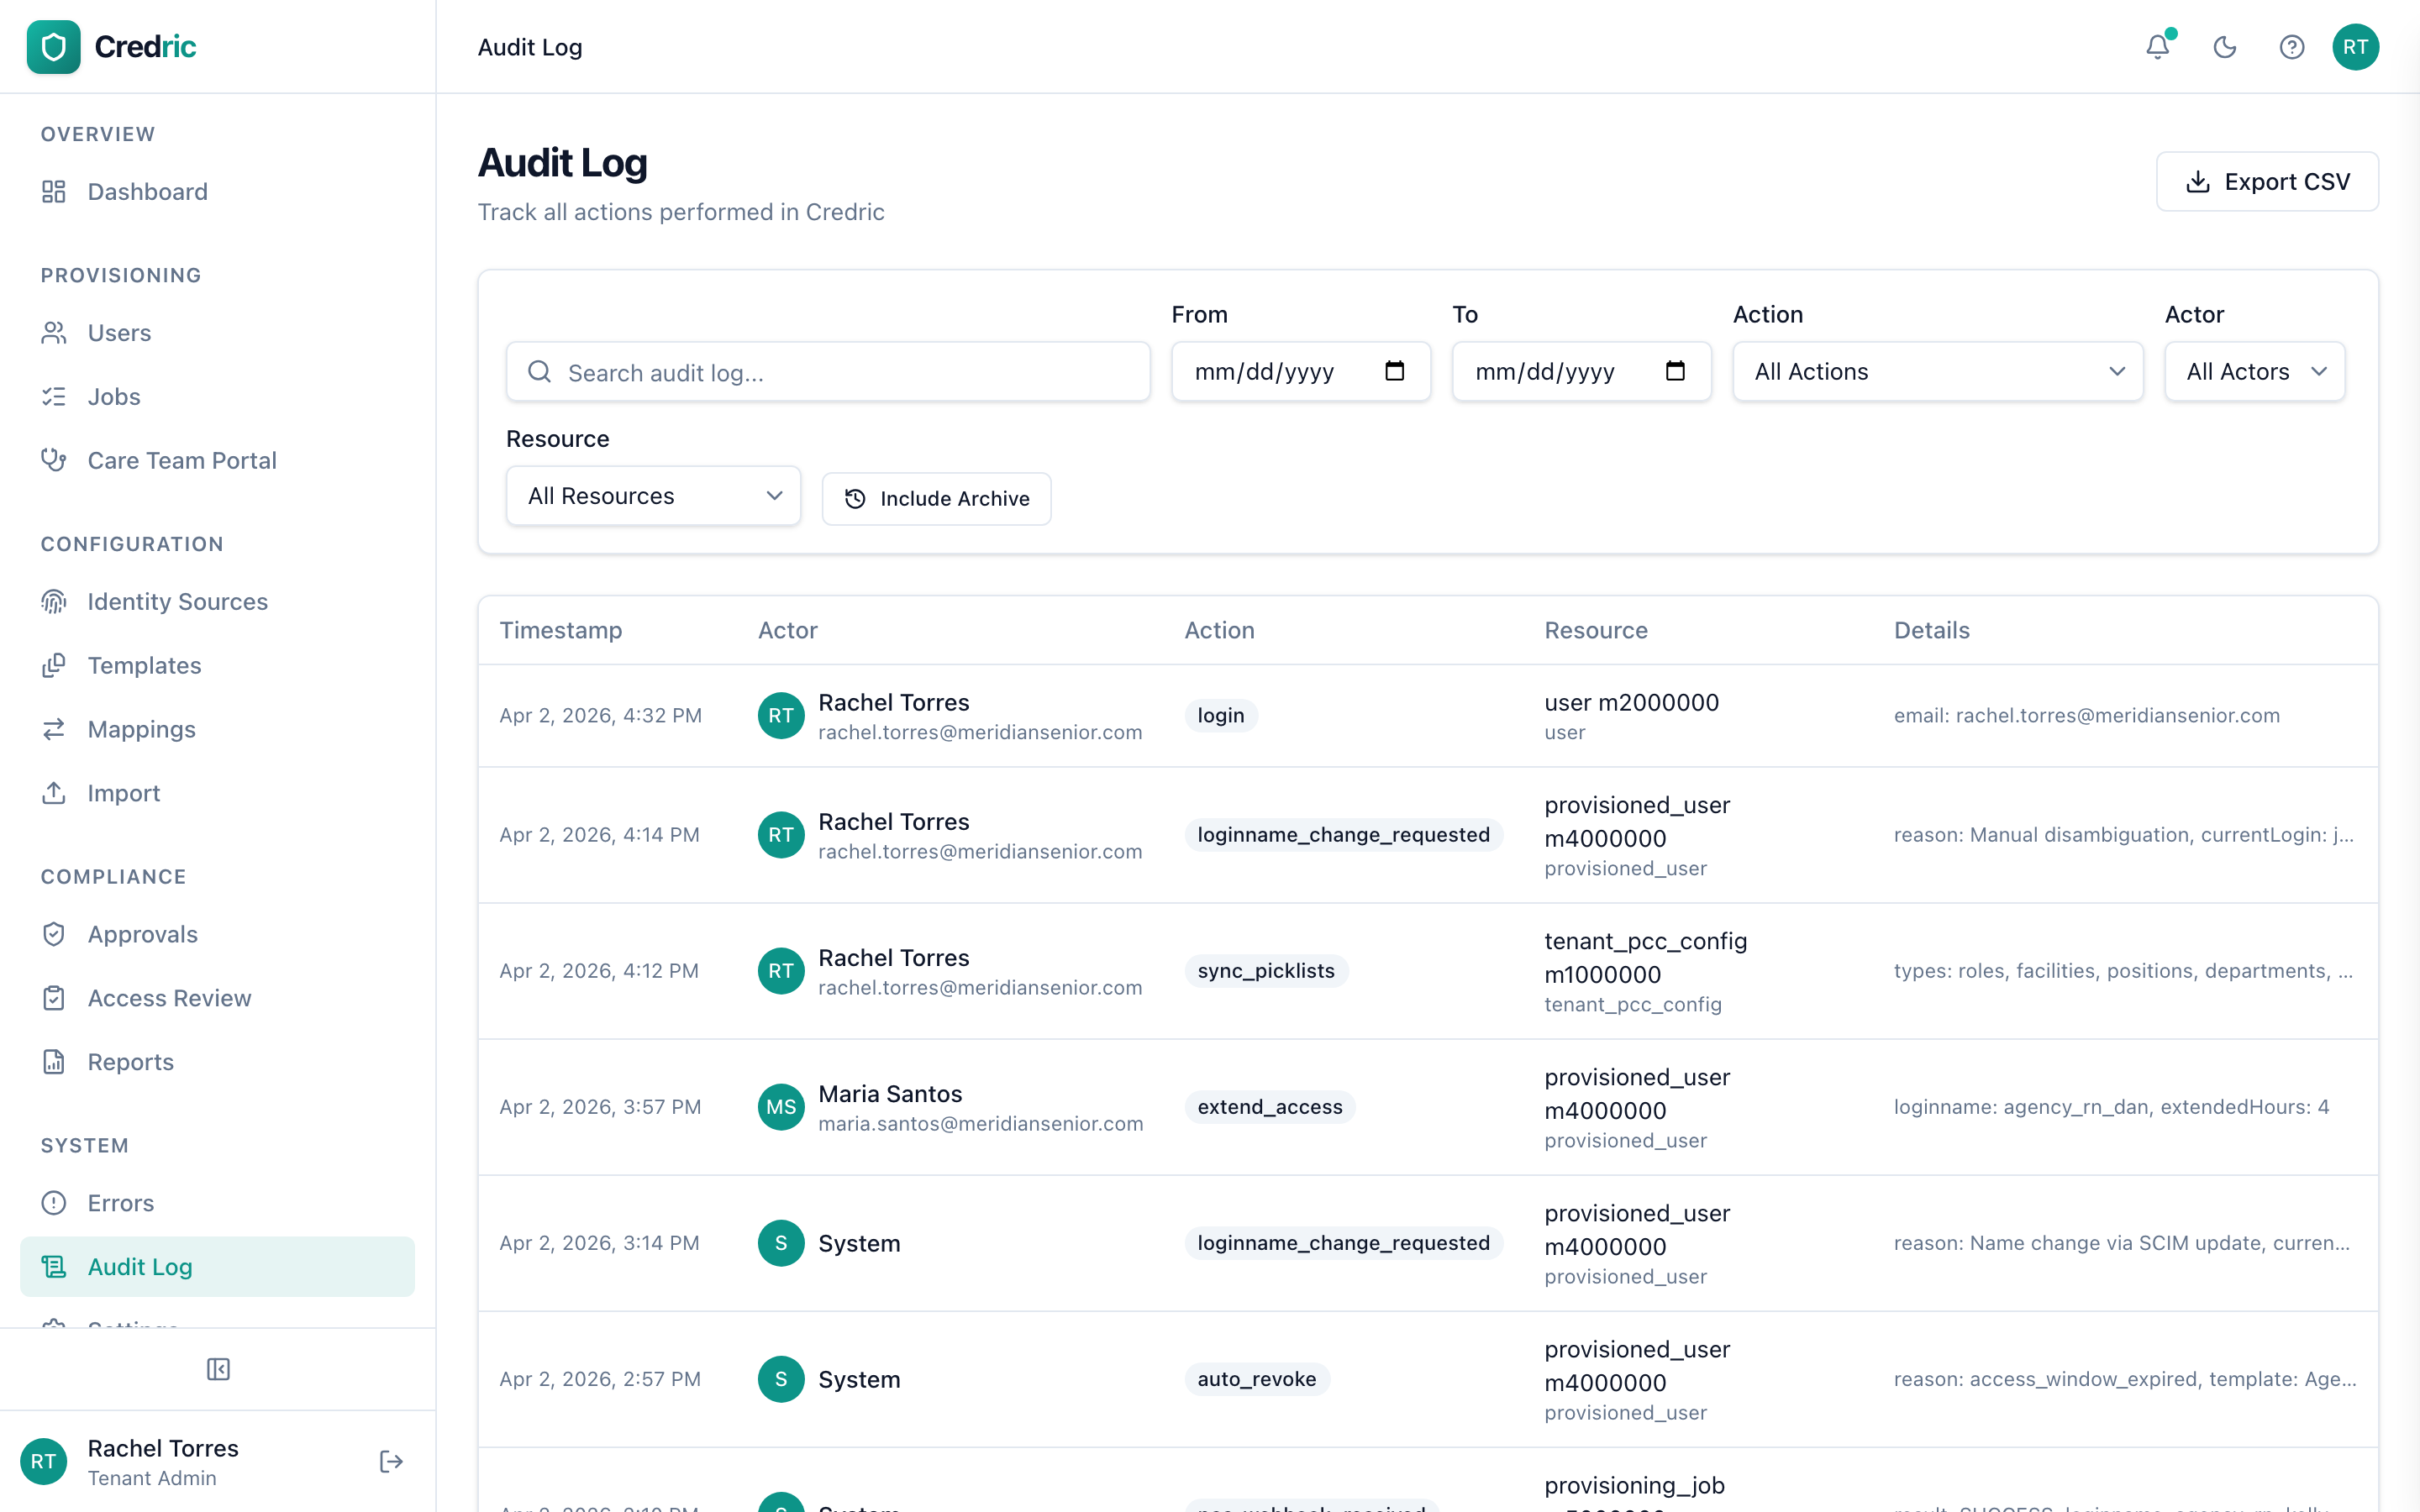
Task: Toggle dark mode with the moon icon
Action: click(x=2224, y=47)
